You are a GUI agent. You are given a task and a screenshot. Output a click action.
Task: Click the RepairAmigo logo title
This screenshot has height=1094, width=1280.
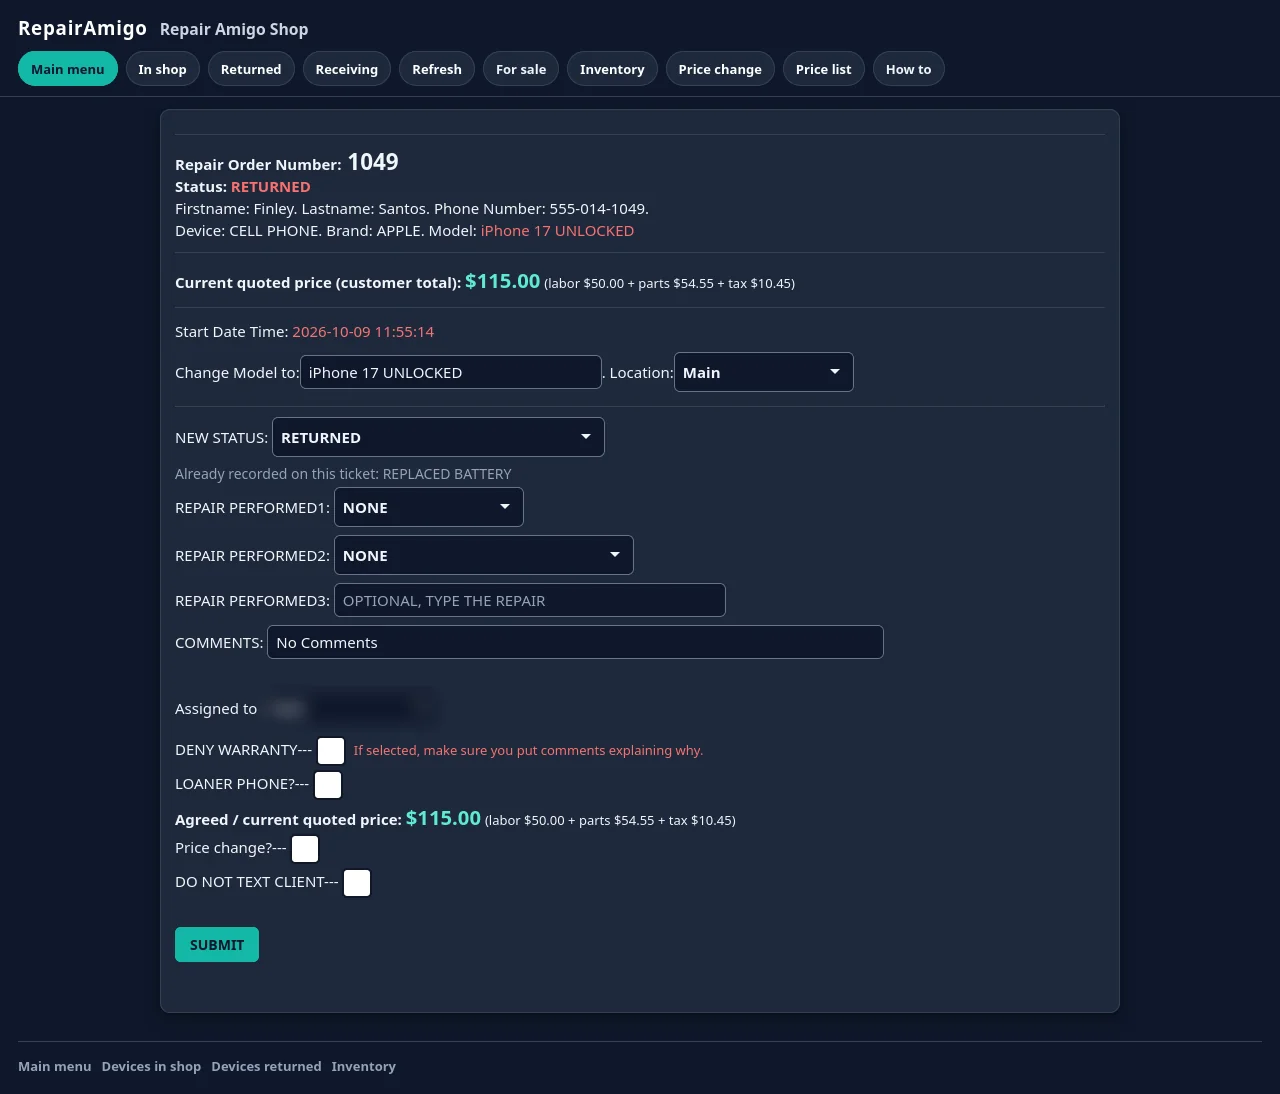click(82, 28)
